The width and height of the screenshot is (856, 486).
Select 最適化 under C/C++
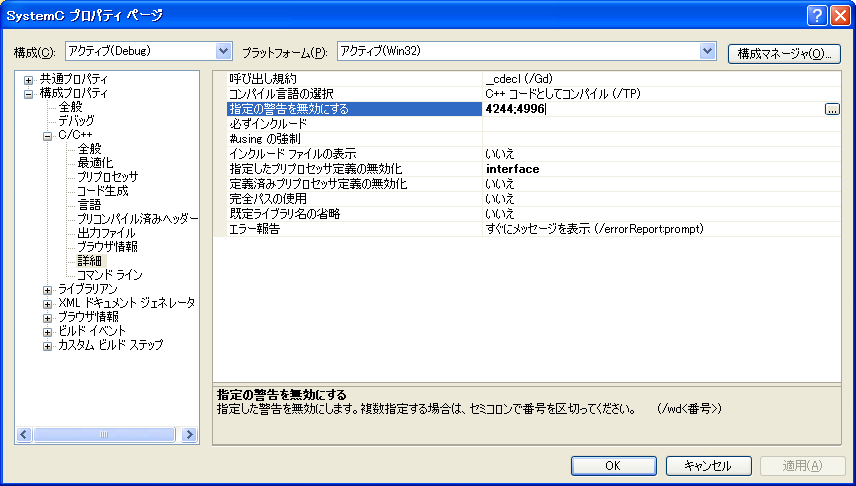coord(96,163)
